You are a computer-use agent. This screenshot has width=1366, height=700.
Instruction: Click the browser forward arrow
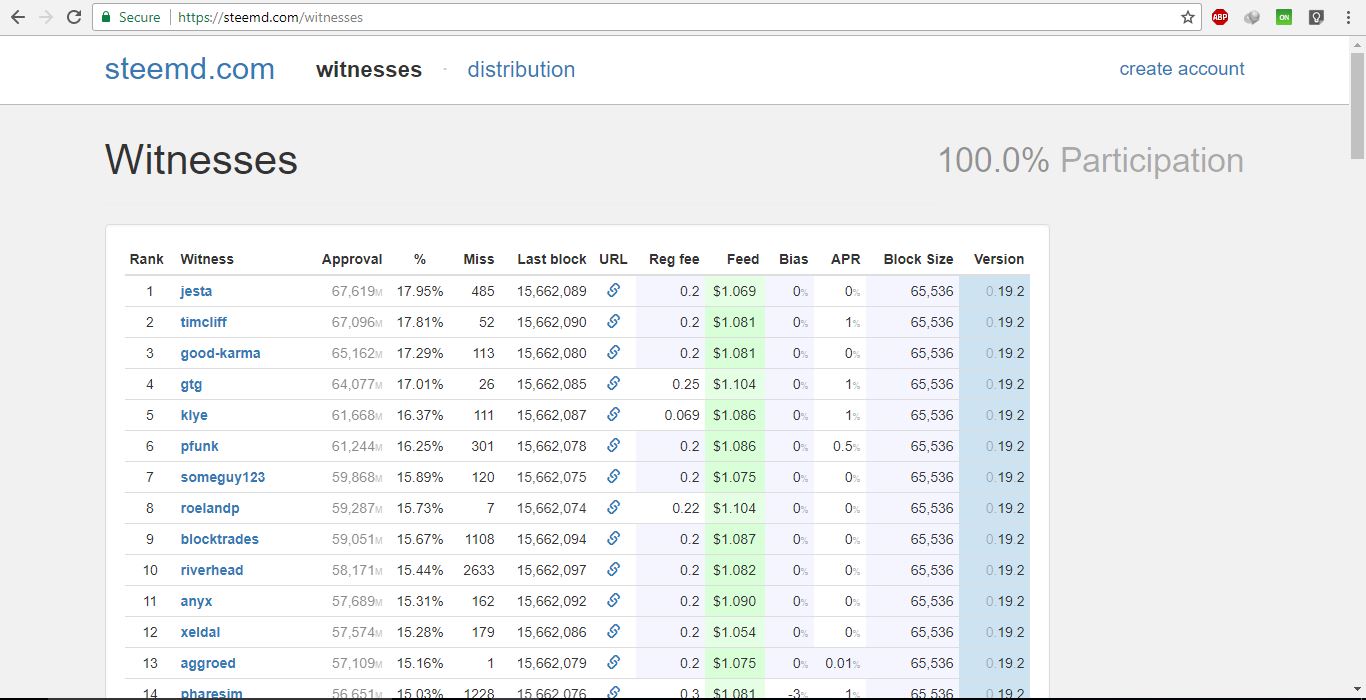[46, 17]
